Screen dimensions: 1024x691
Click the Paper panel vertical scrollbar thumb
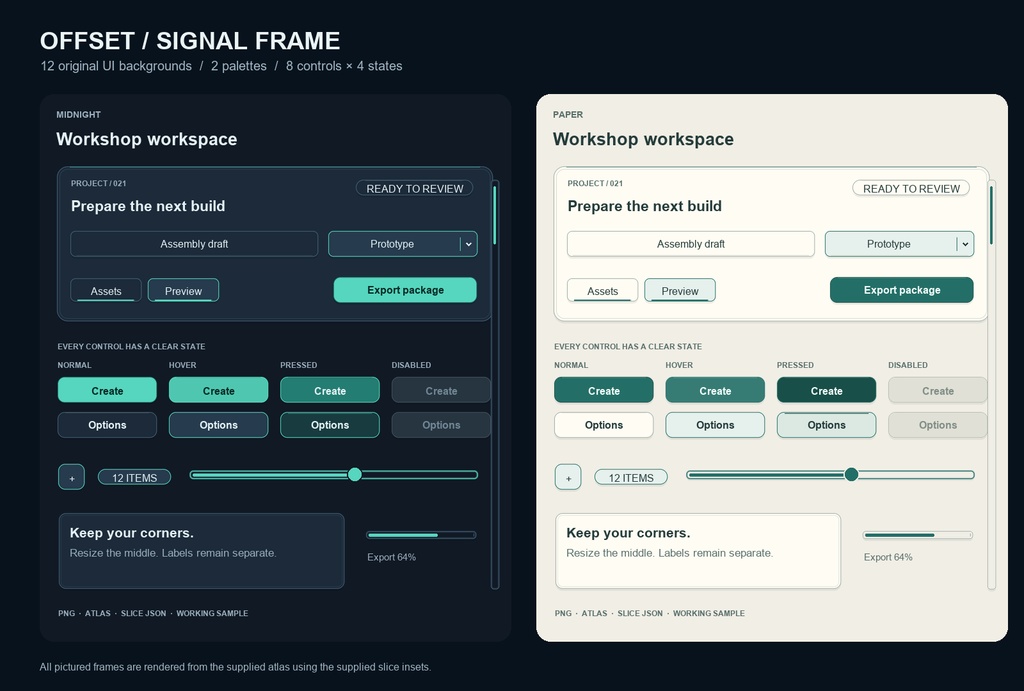pos(991,215)
